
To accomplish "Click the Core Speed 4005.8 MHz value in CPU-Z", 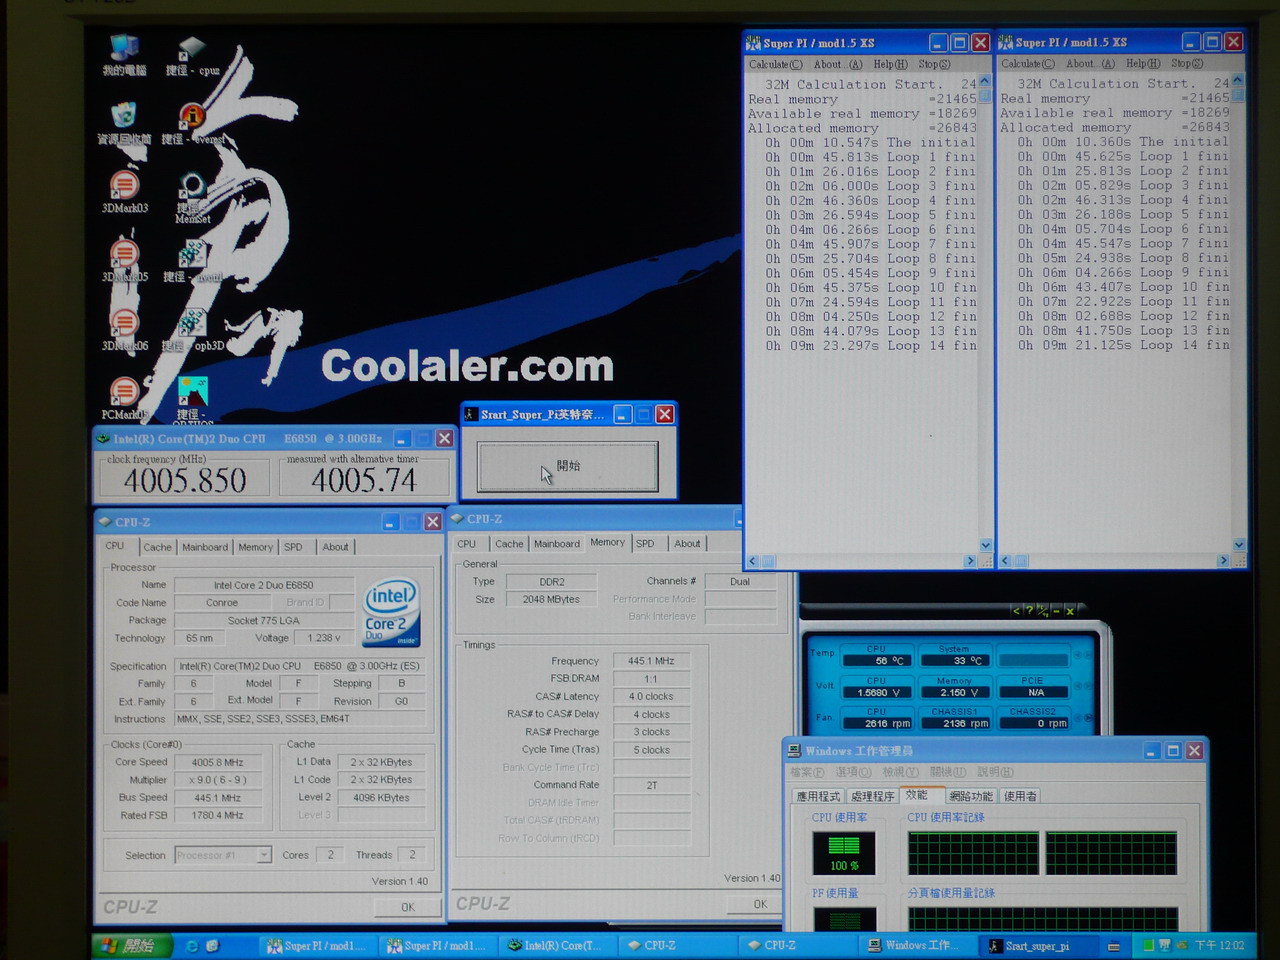I will pyautogui.click(x=218, y=762).
